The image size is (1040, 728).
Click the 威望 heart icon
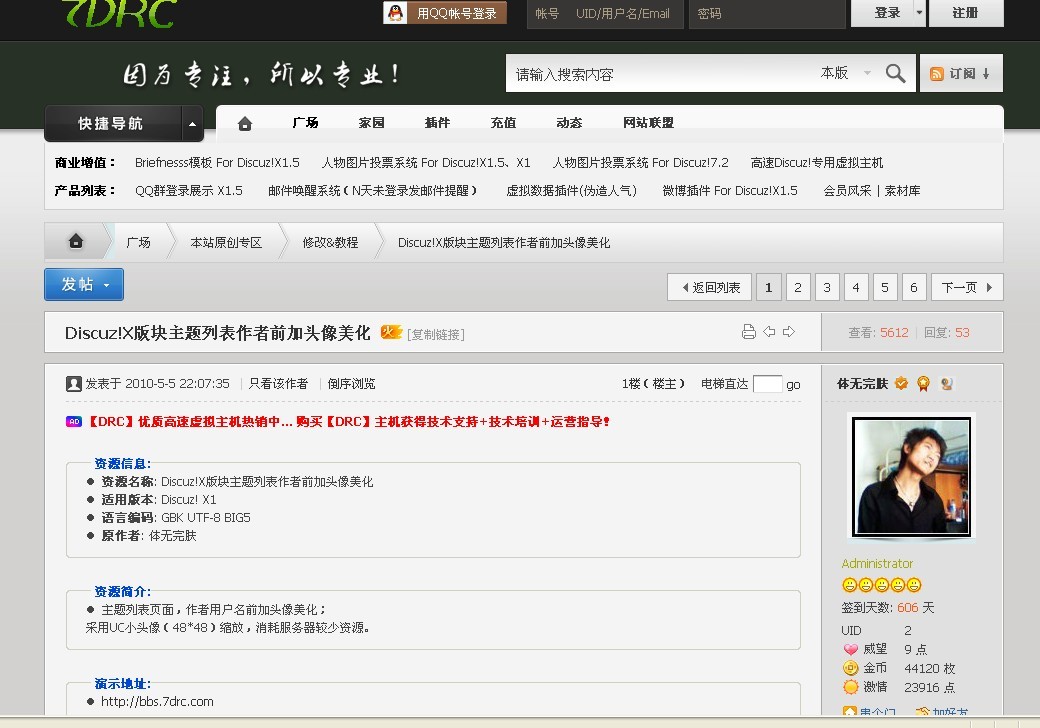(850, 649)
